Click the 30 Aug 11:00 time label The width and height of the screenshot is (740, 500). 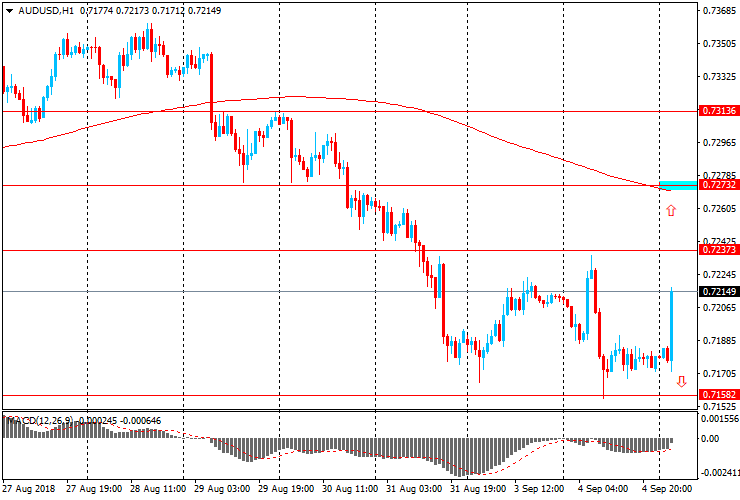click(x=350, y=489)
